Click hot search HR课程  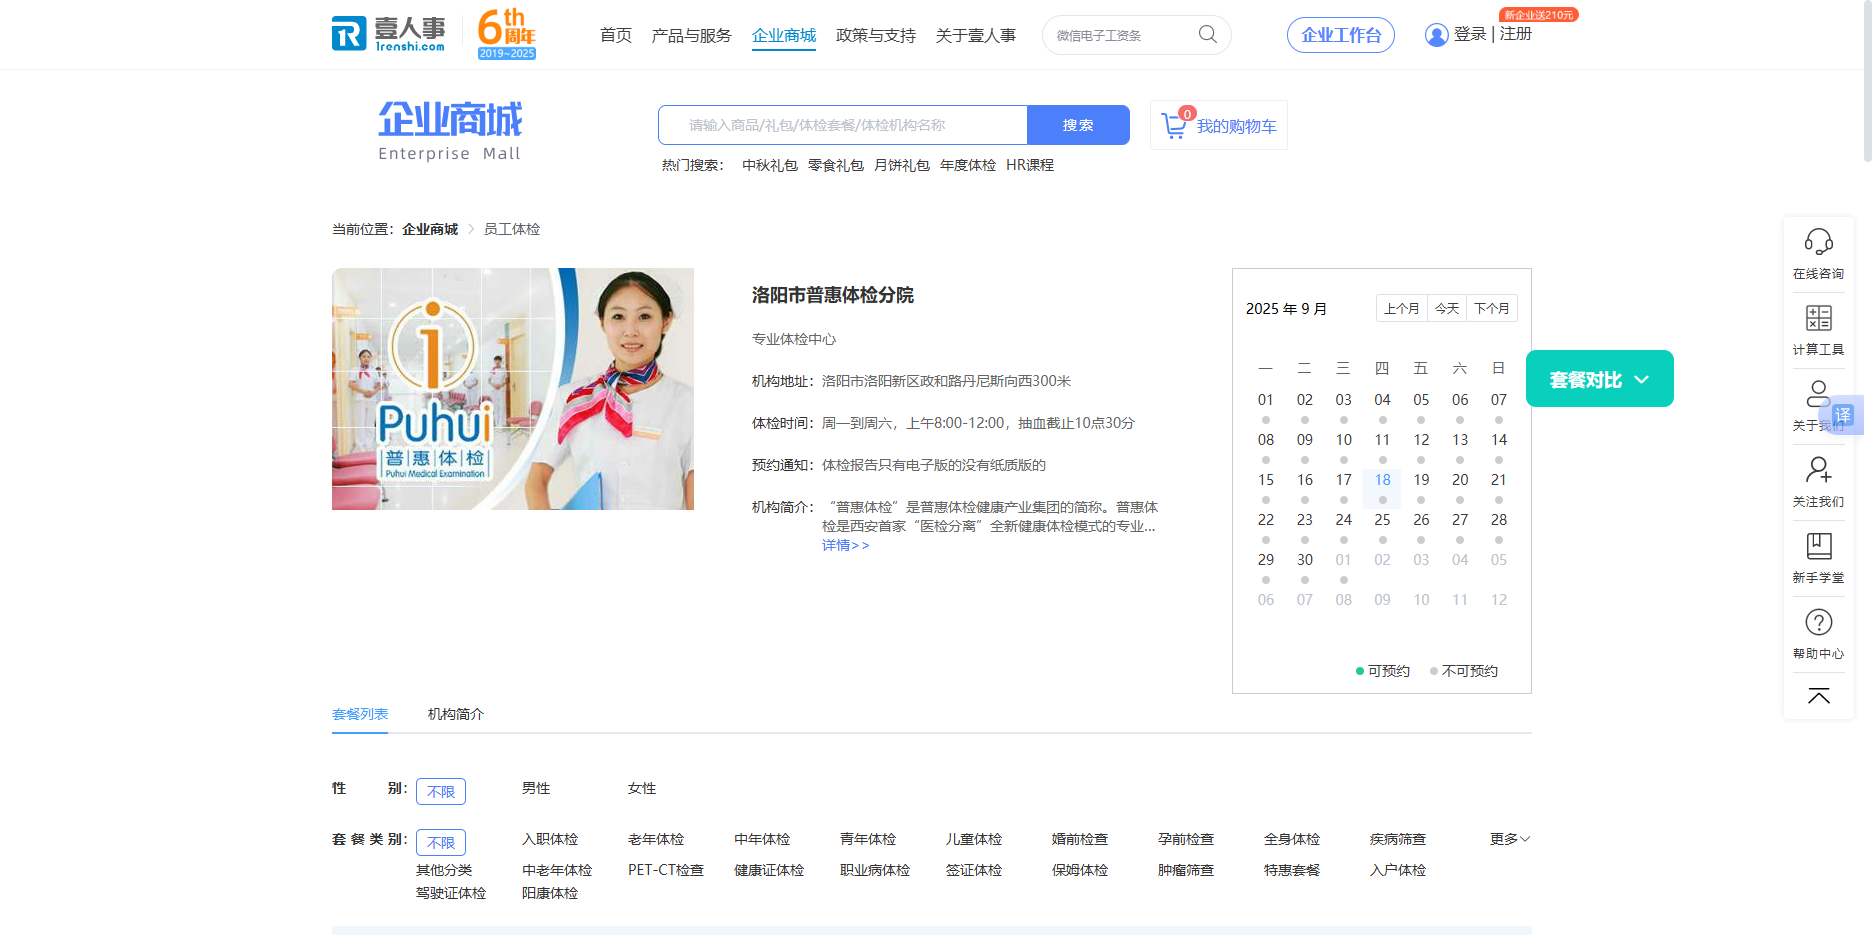(1030, 165)
